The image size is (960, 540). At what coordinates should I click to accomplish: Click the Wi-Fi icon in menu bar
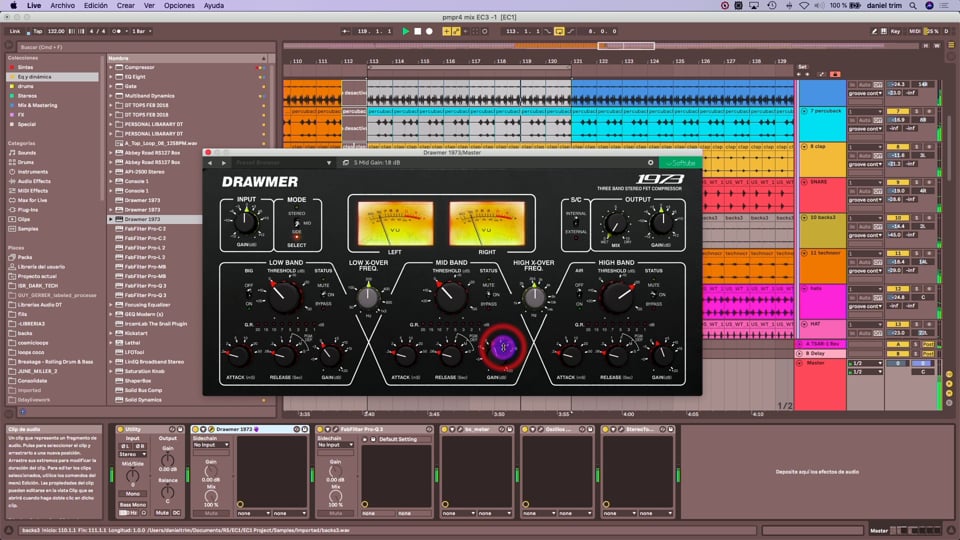pos(804,6)
